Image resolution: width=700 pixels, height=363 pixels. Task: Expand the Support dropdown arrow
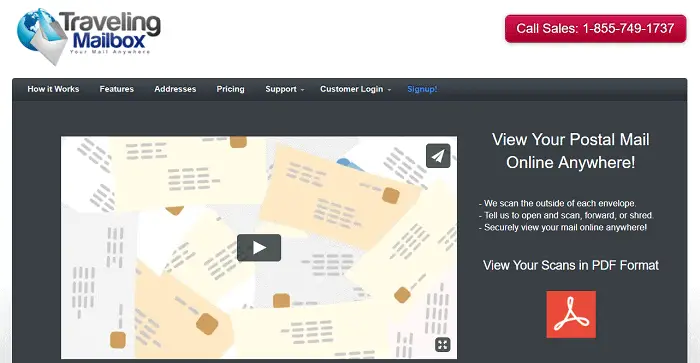(303, 90)
